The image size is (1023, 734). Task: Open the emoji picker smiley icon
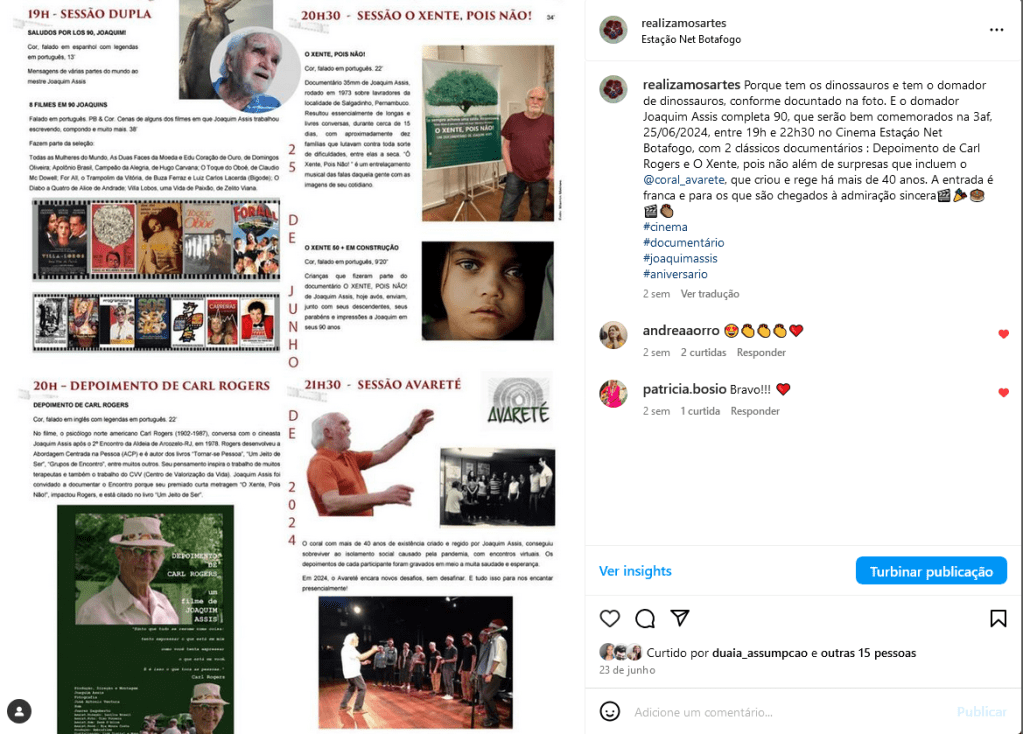coord(609,711)
